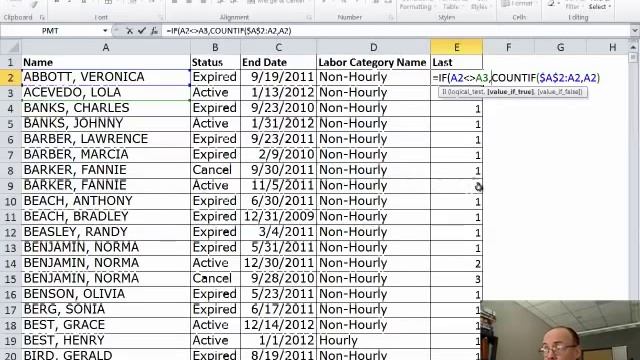The height and width of the screenshot is (360, 640).
Task: Select cell BEACH, BRADLEY
Action: (106, 217)
